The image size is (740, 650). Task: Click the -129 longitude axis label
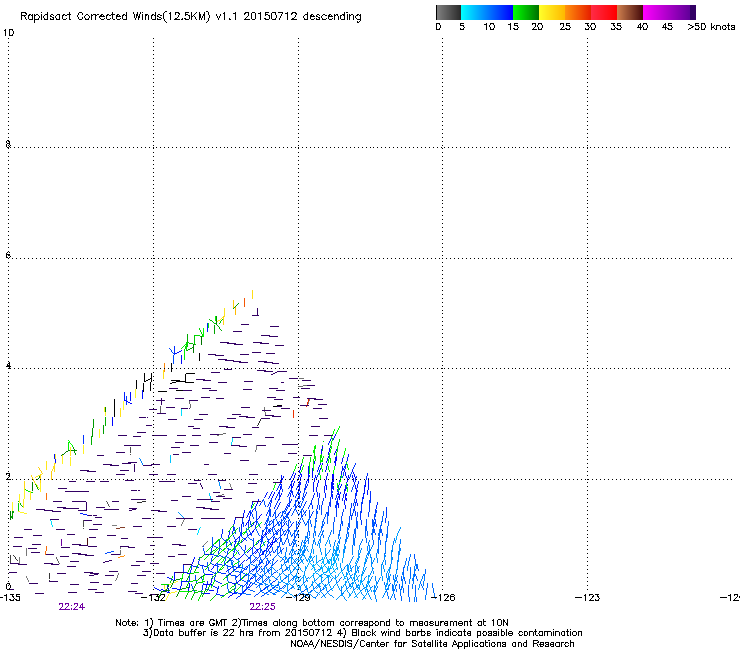pos(298,598)
